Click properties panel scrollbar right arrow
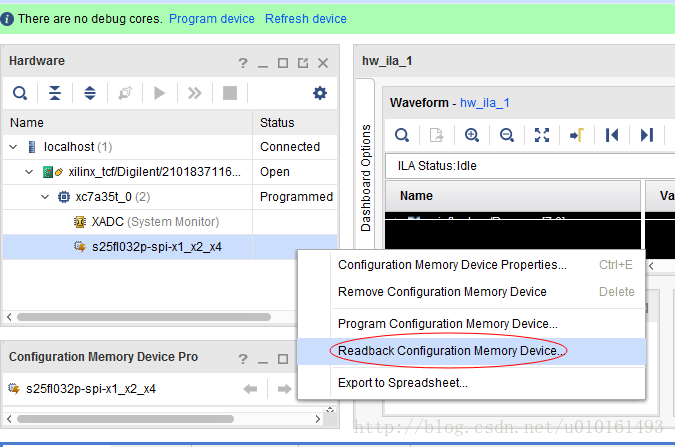Viewport: 675px width, 447px height. pyautogui.click(x=318, y=419)
